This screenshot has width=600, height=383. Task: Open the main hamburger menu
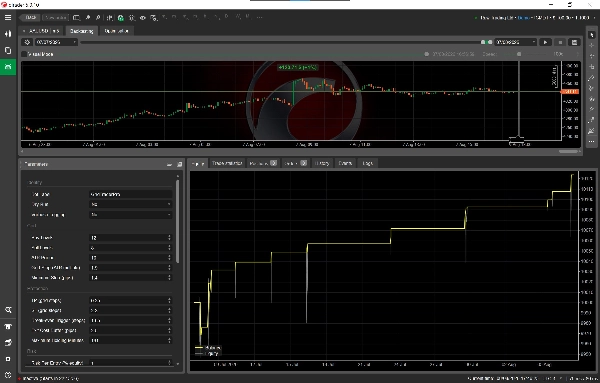click(x=8, y=18)
